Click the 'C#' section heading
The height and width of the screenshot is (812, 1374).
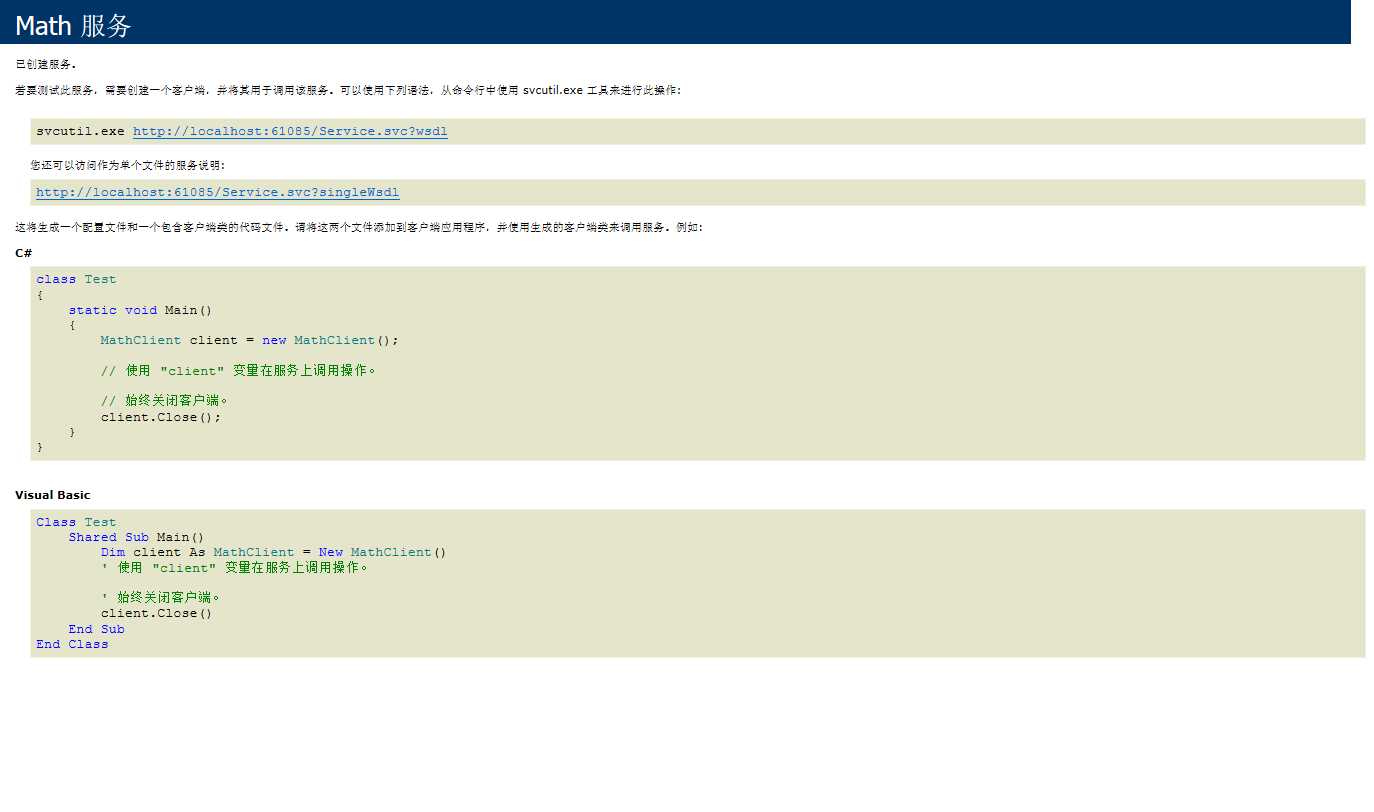tap(23, 253)
